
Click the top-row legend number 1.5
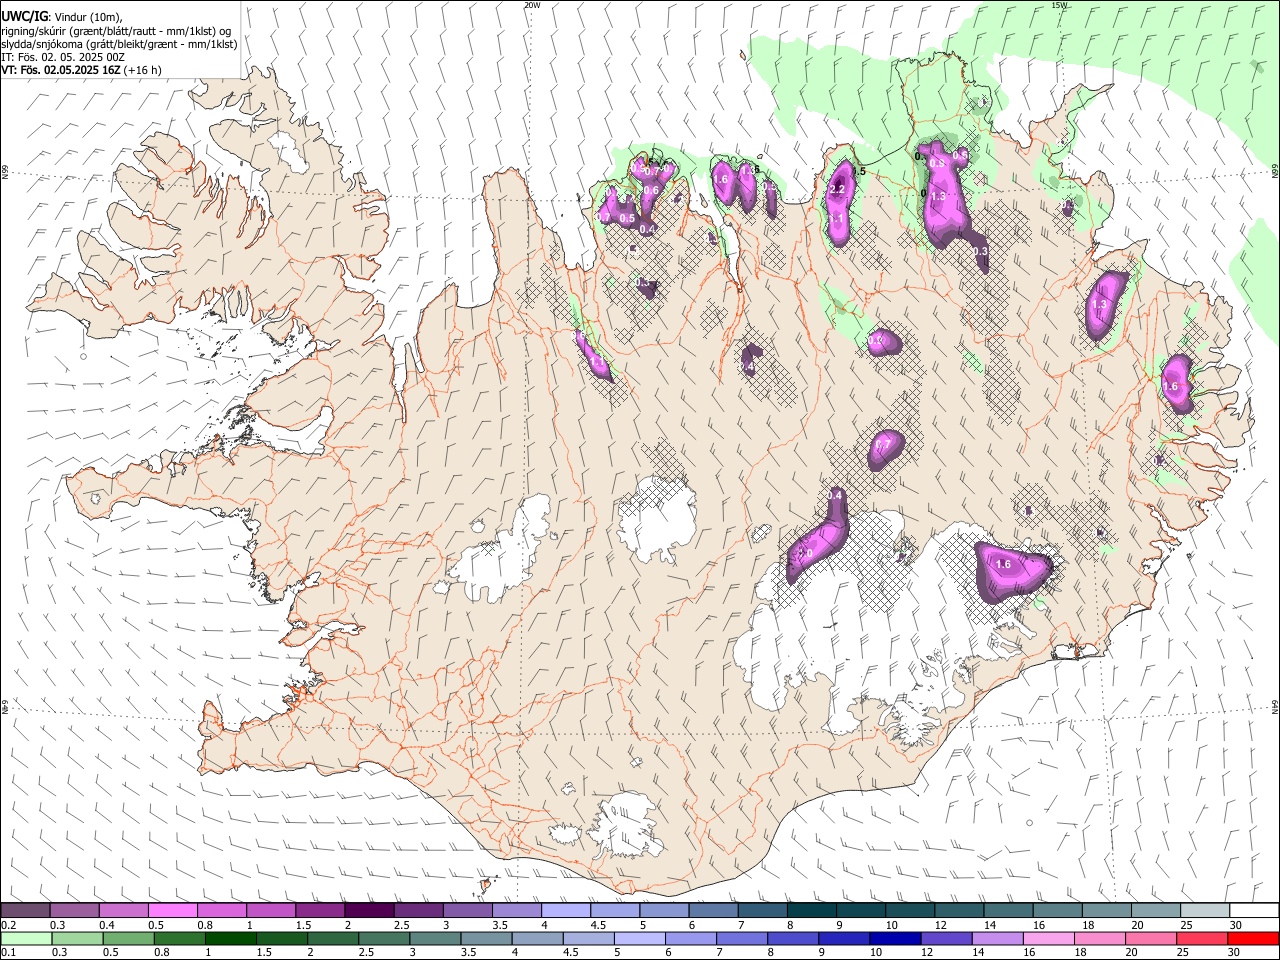click(x=302, y=925)
